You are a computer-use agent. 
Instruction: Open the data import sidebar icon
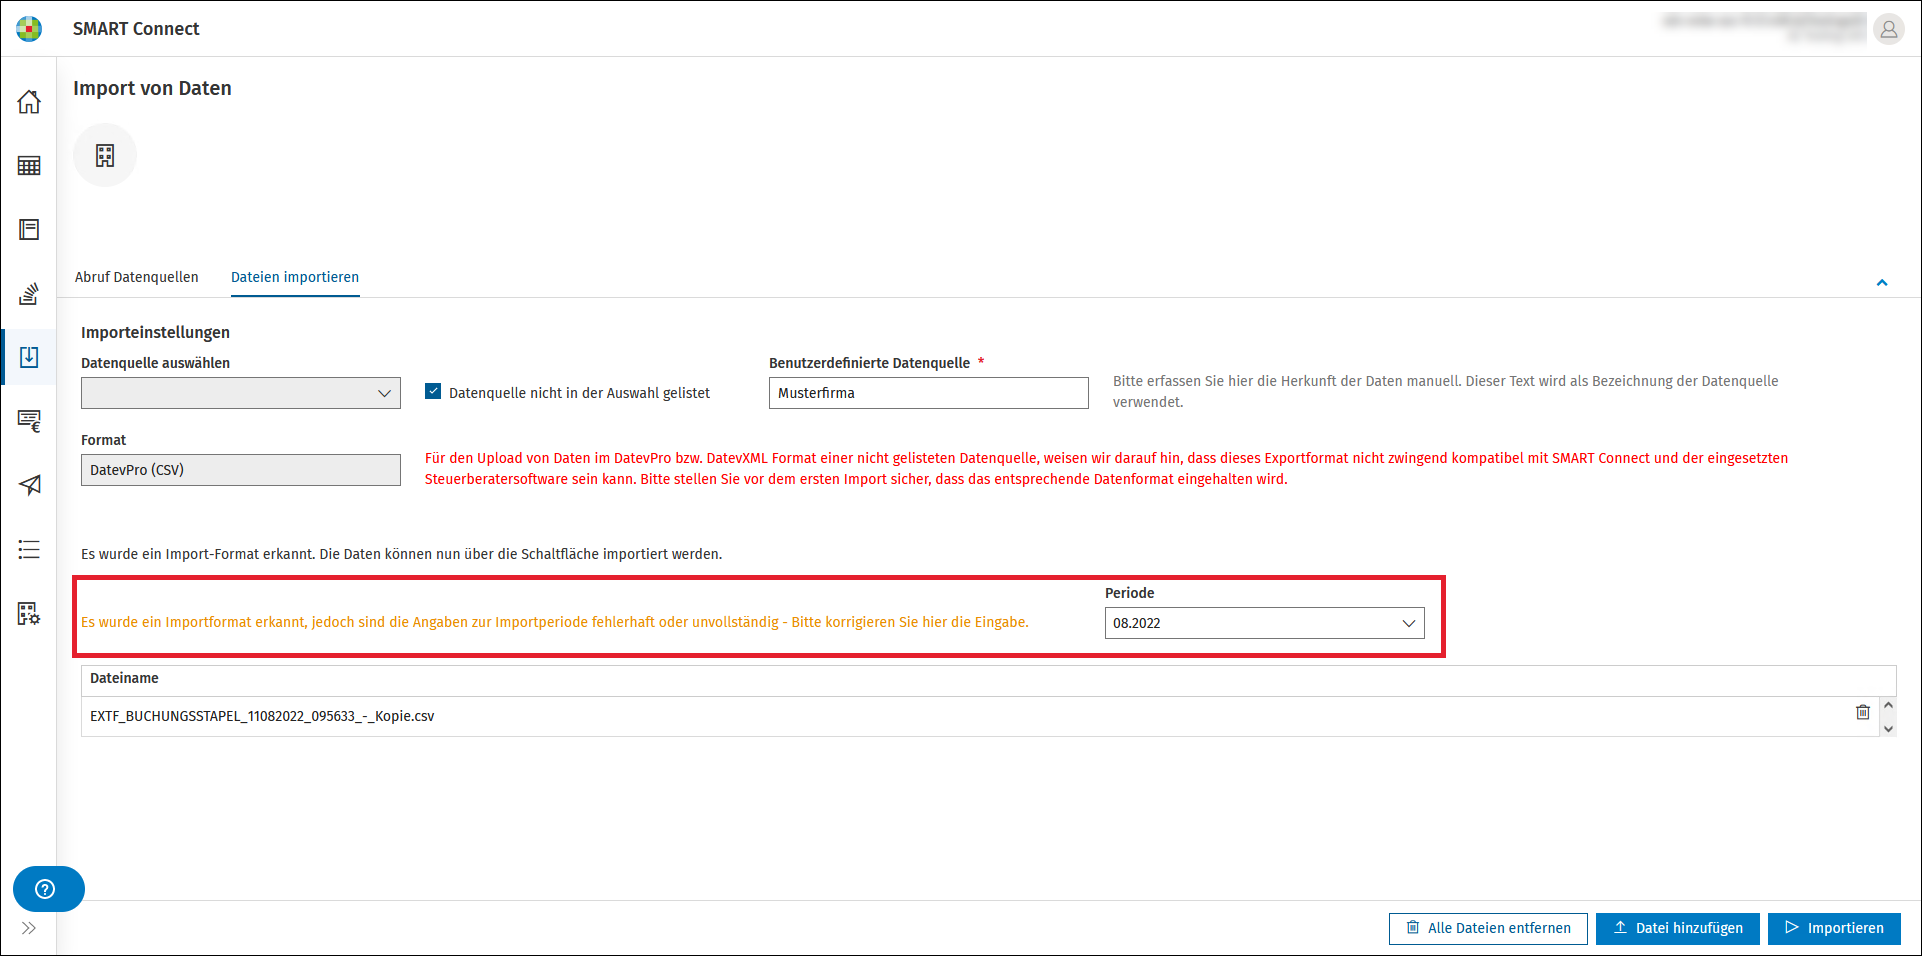click(x=29, y=357)
